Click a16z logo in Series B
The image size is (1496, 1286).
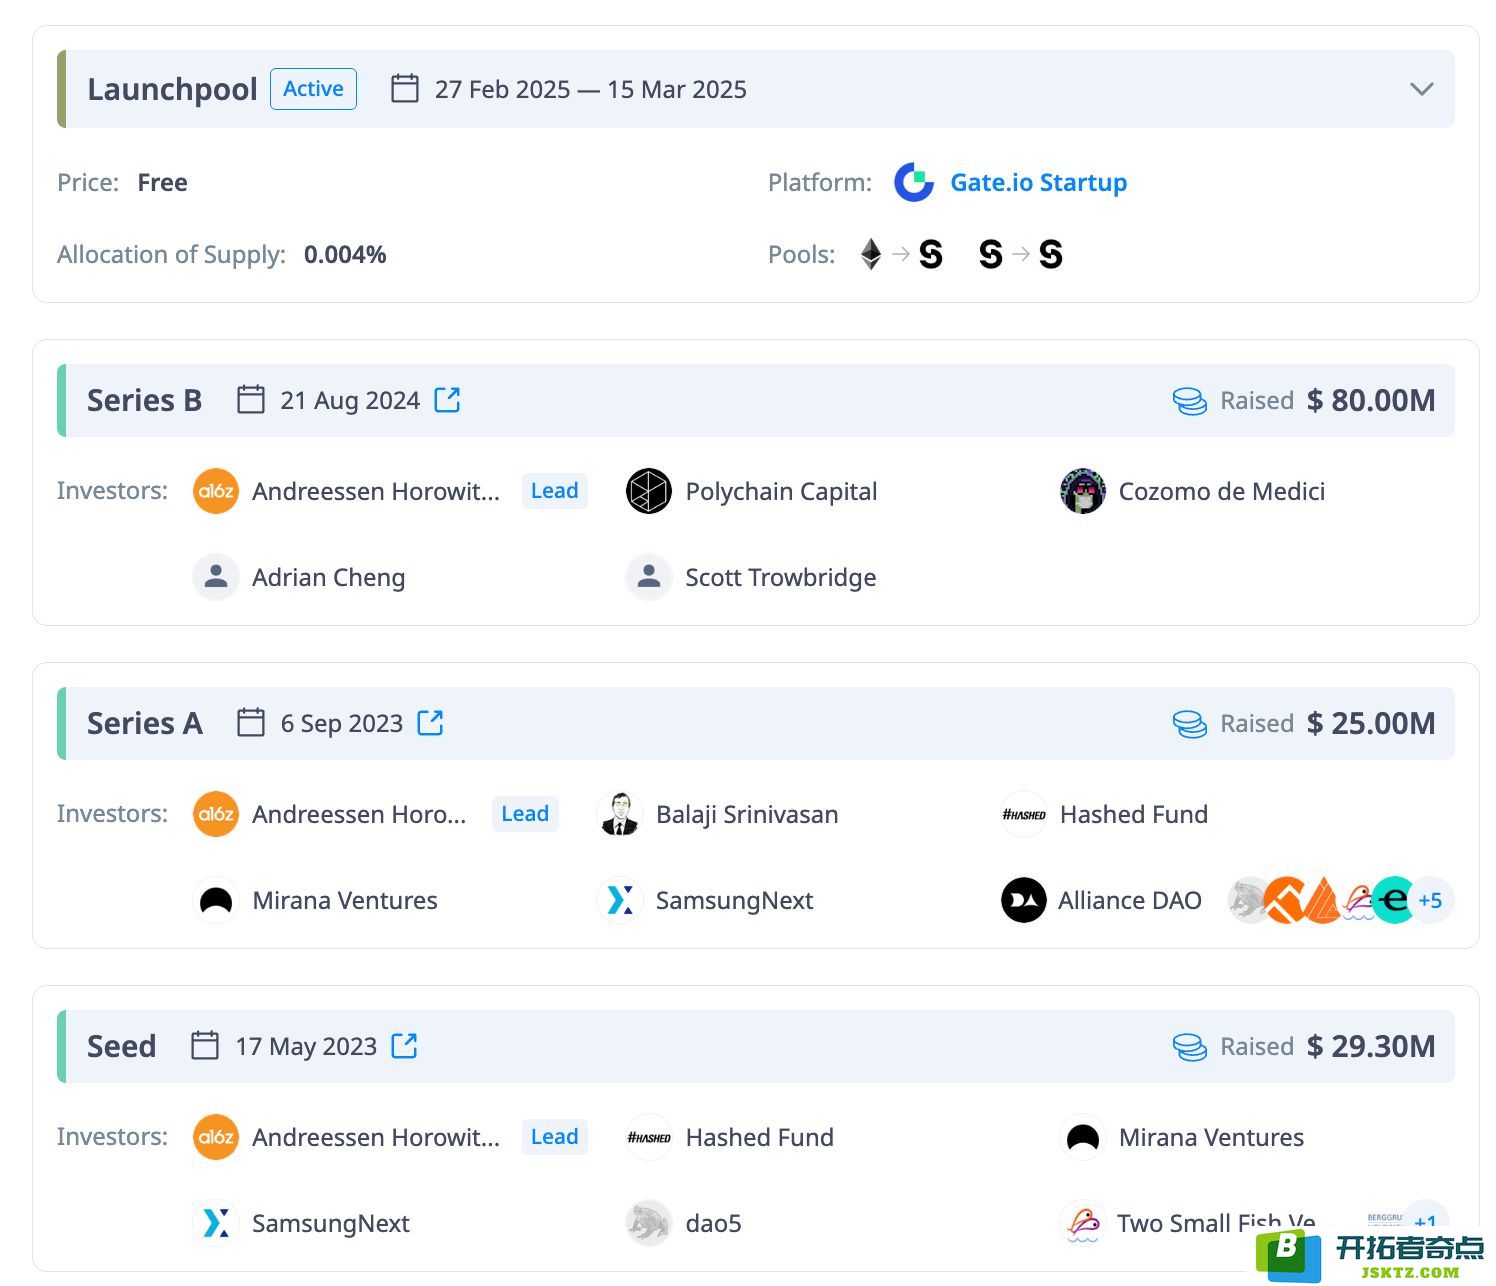pos(216,491)
